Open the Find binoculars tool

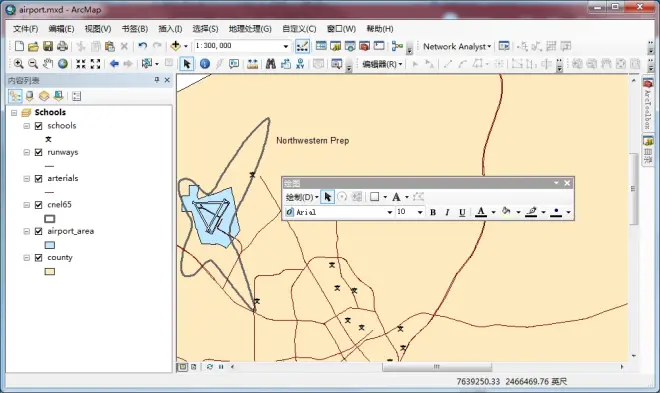[271, 64]
